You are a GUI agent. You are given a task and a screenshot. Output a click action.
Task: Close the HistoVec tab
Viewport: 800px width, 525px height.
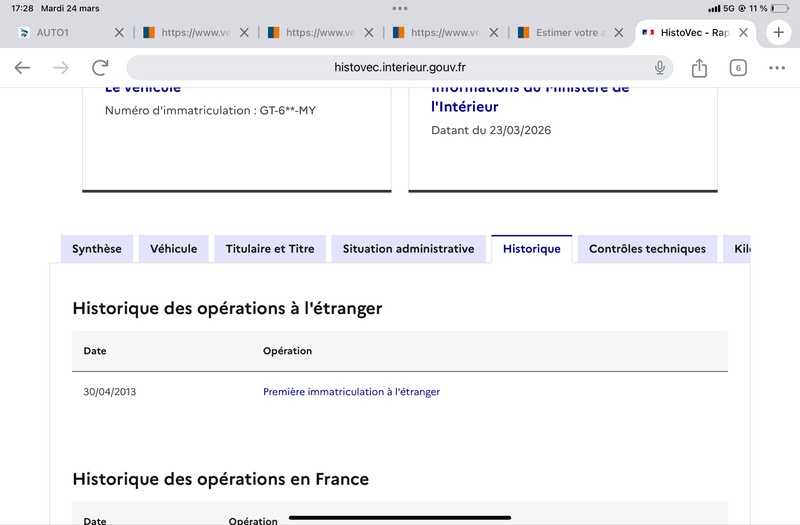[x=743, y=33]
